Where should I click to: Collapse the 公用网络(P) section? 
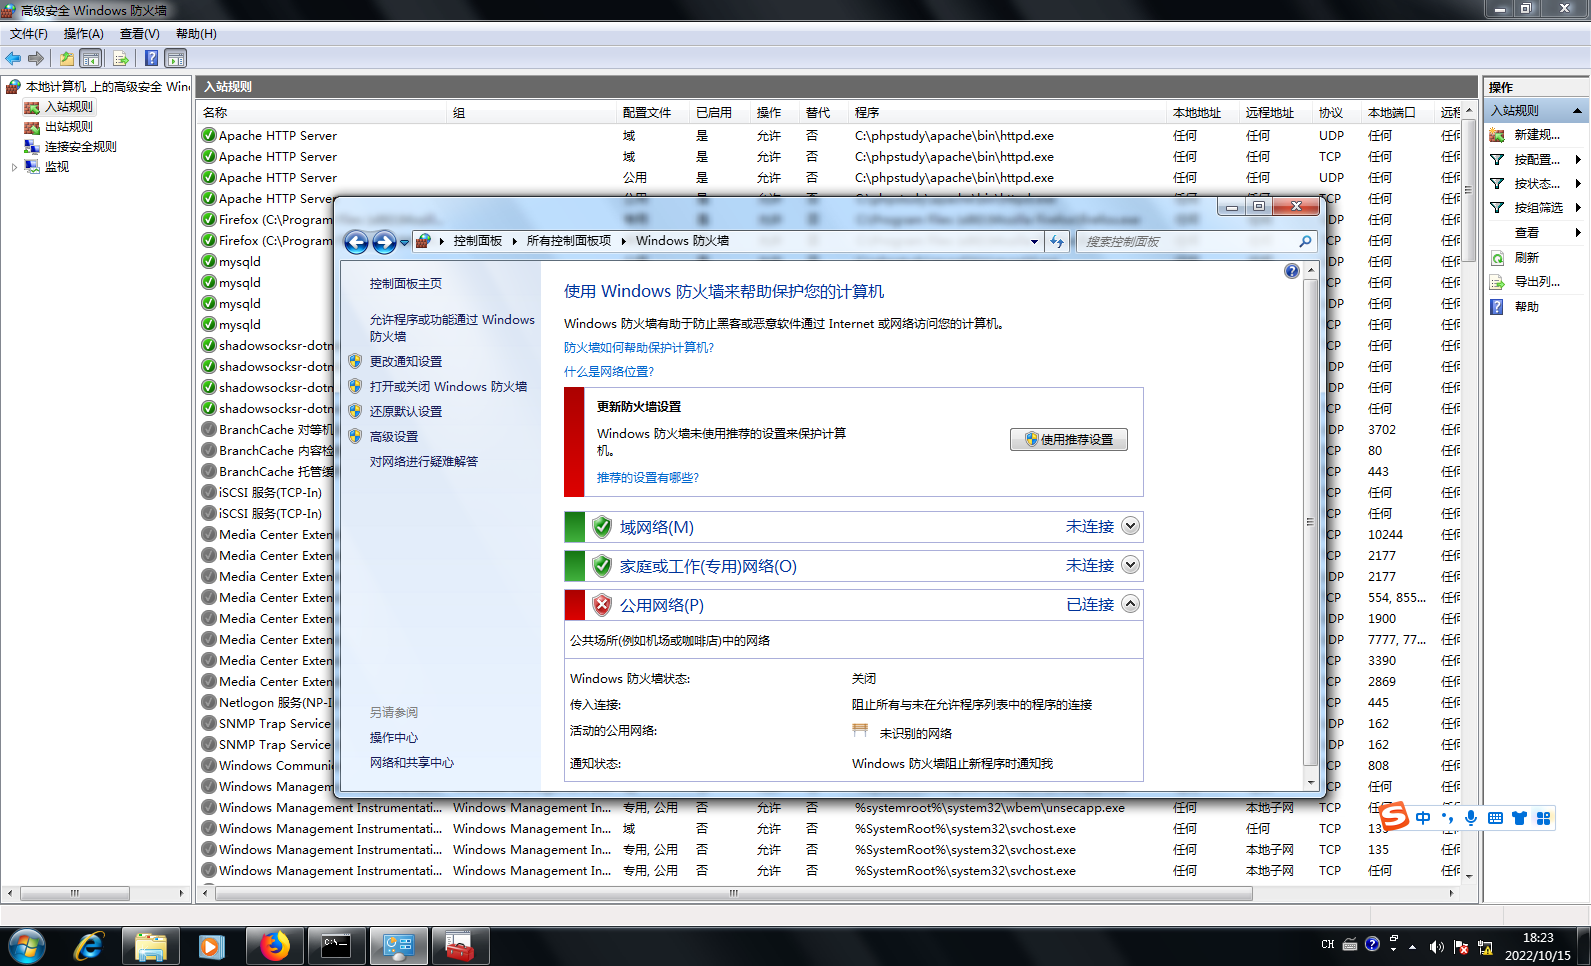[x=1130, y=604]
